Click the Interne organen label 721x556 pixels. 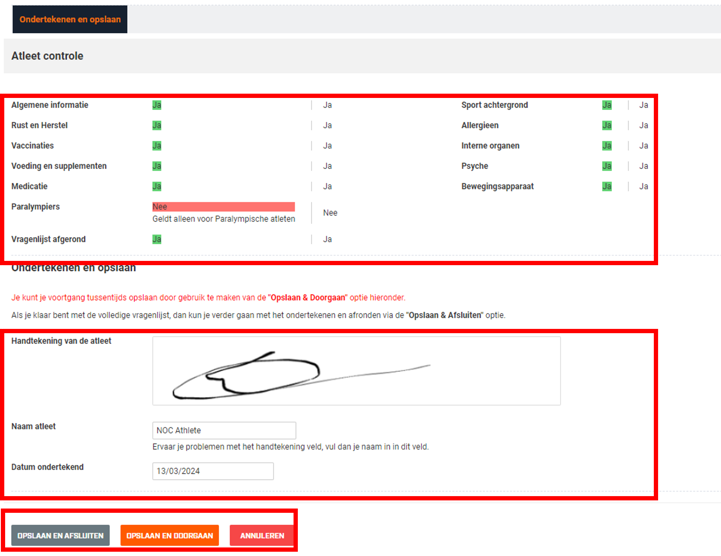(x=491, y=146)
